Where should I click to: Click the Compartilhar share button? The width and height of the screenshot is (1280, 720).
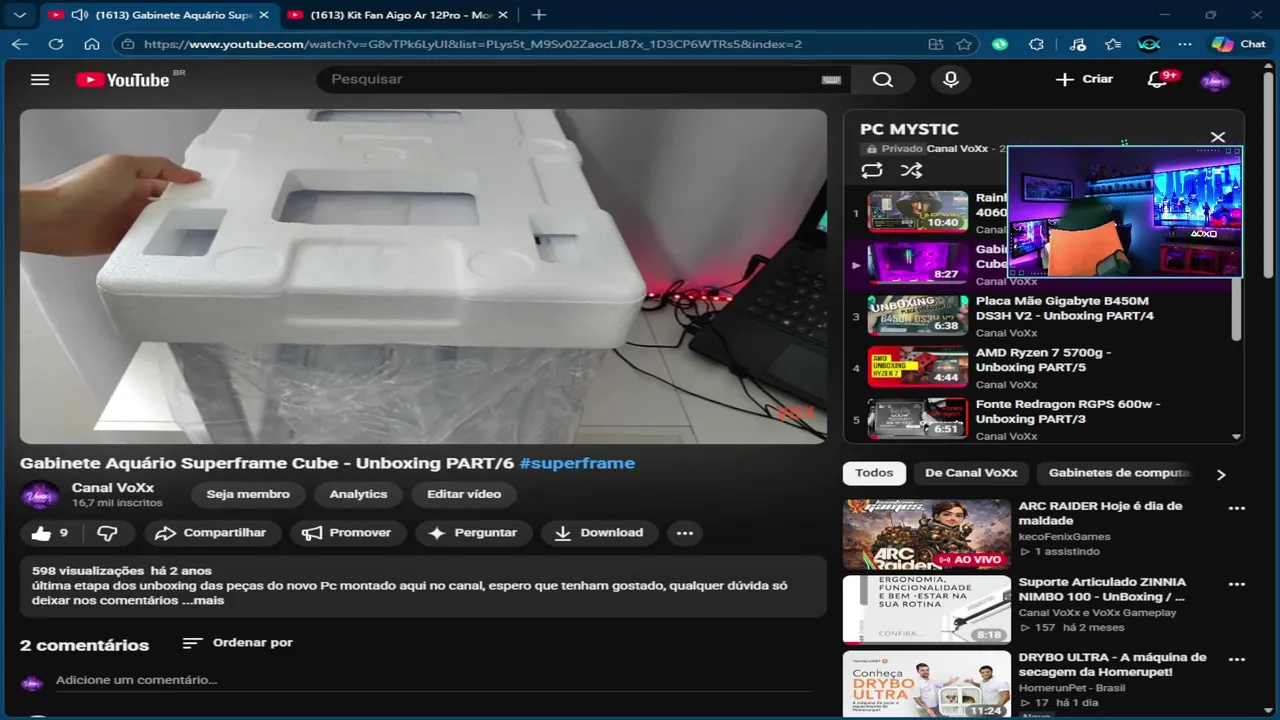[x=211, y=533]
